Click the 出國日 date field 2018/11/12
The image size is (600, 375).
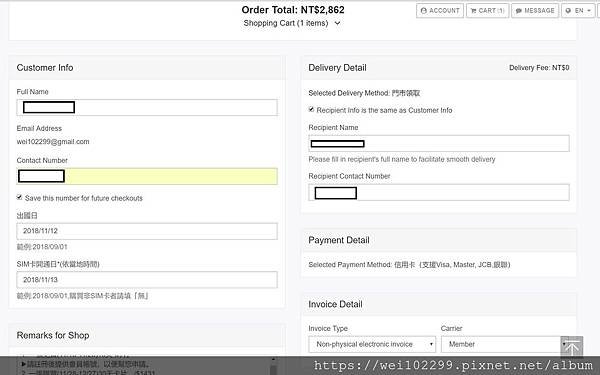pos(147,231)
